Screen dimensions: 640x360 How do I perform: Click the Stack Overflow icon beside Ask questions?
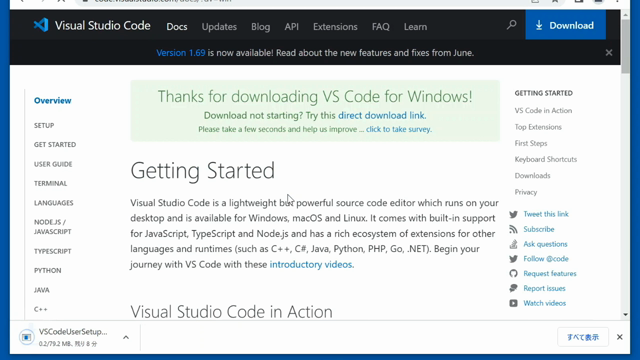tap(513, 244)
